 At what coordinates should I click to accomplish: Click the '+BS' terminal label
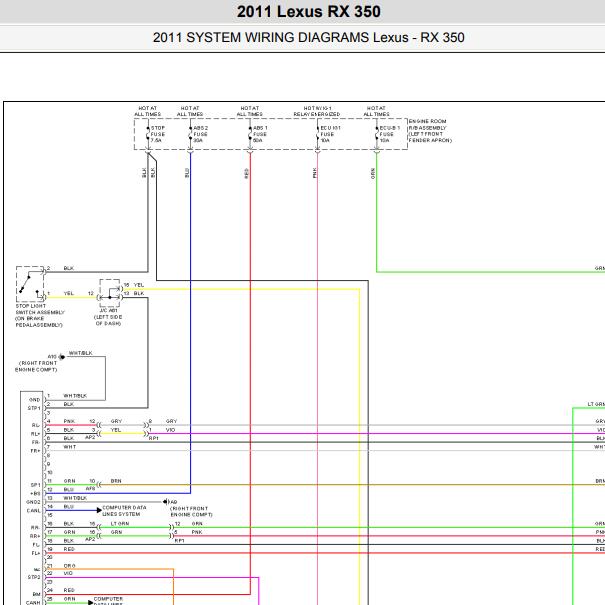[35, 493]
